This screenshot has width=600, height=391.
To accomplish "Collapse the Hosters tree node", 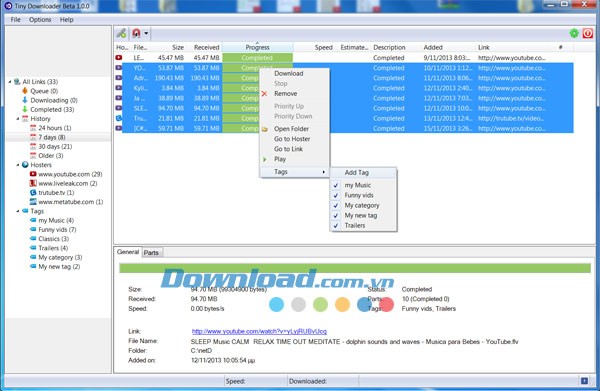I will [18, 165].
